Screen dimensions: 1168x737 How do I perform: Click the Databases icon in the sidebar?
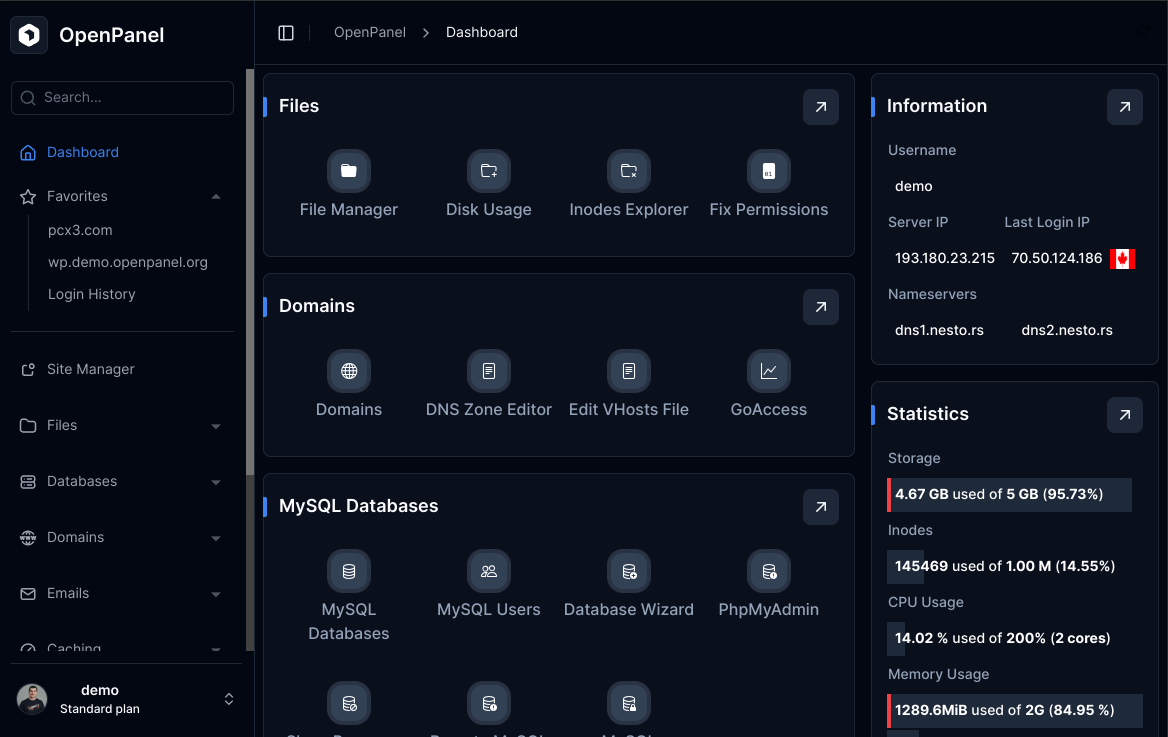28,482
